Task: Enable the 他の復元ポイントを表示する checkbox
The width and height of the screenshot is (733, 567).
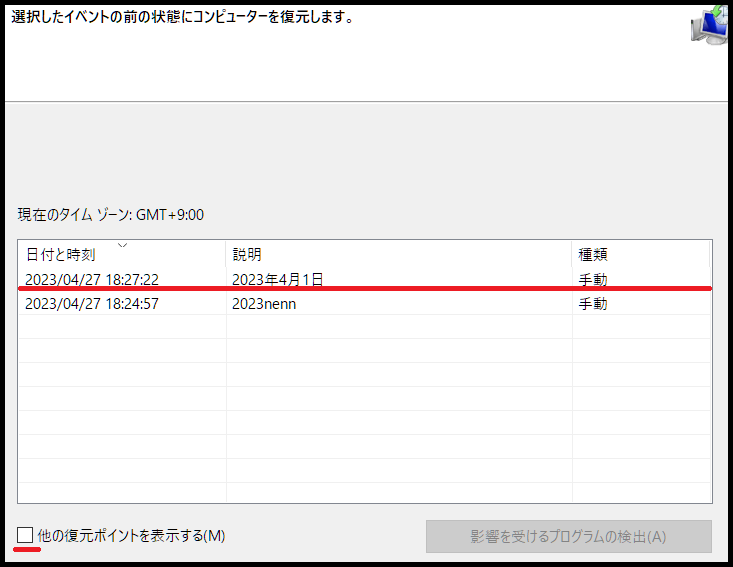Action: click(25, 535)
